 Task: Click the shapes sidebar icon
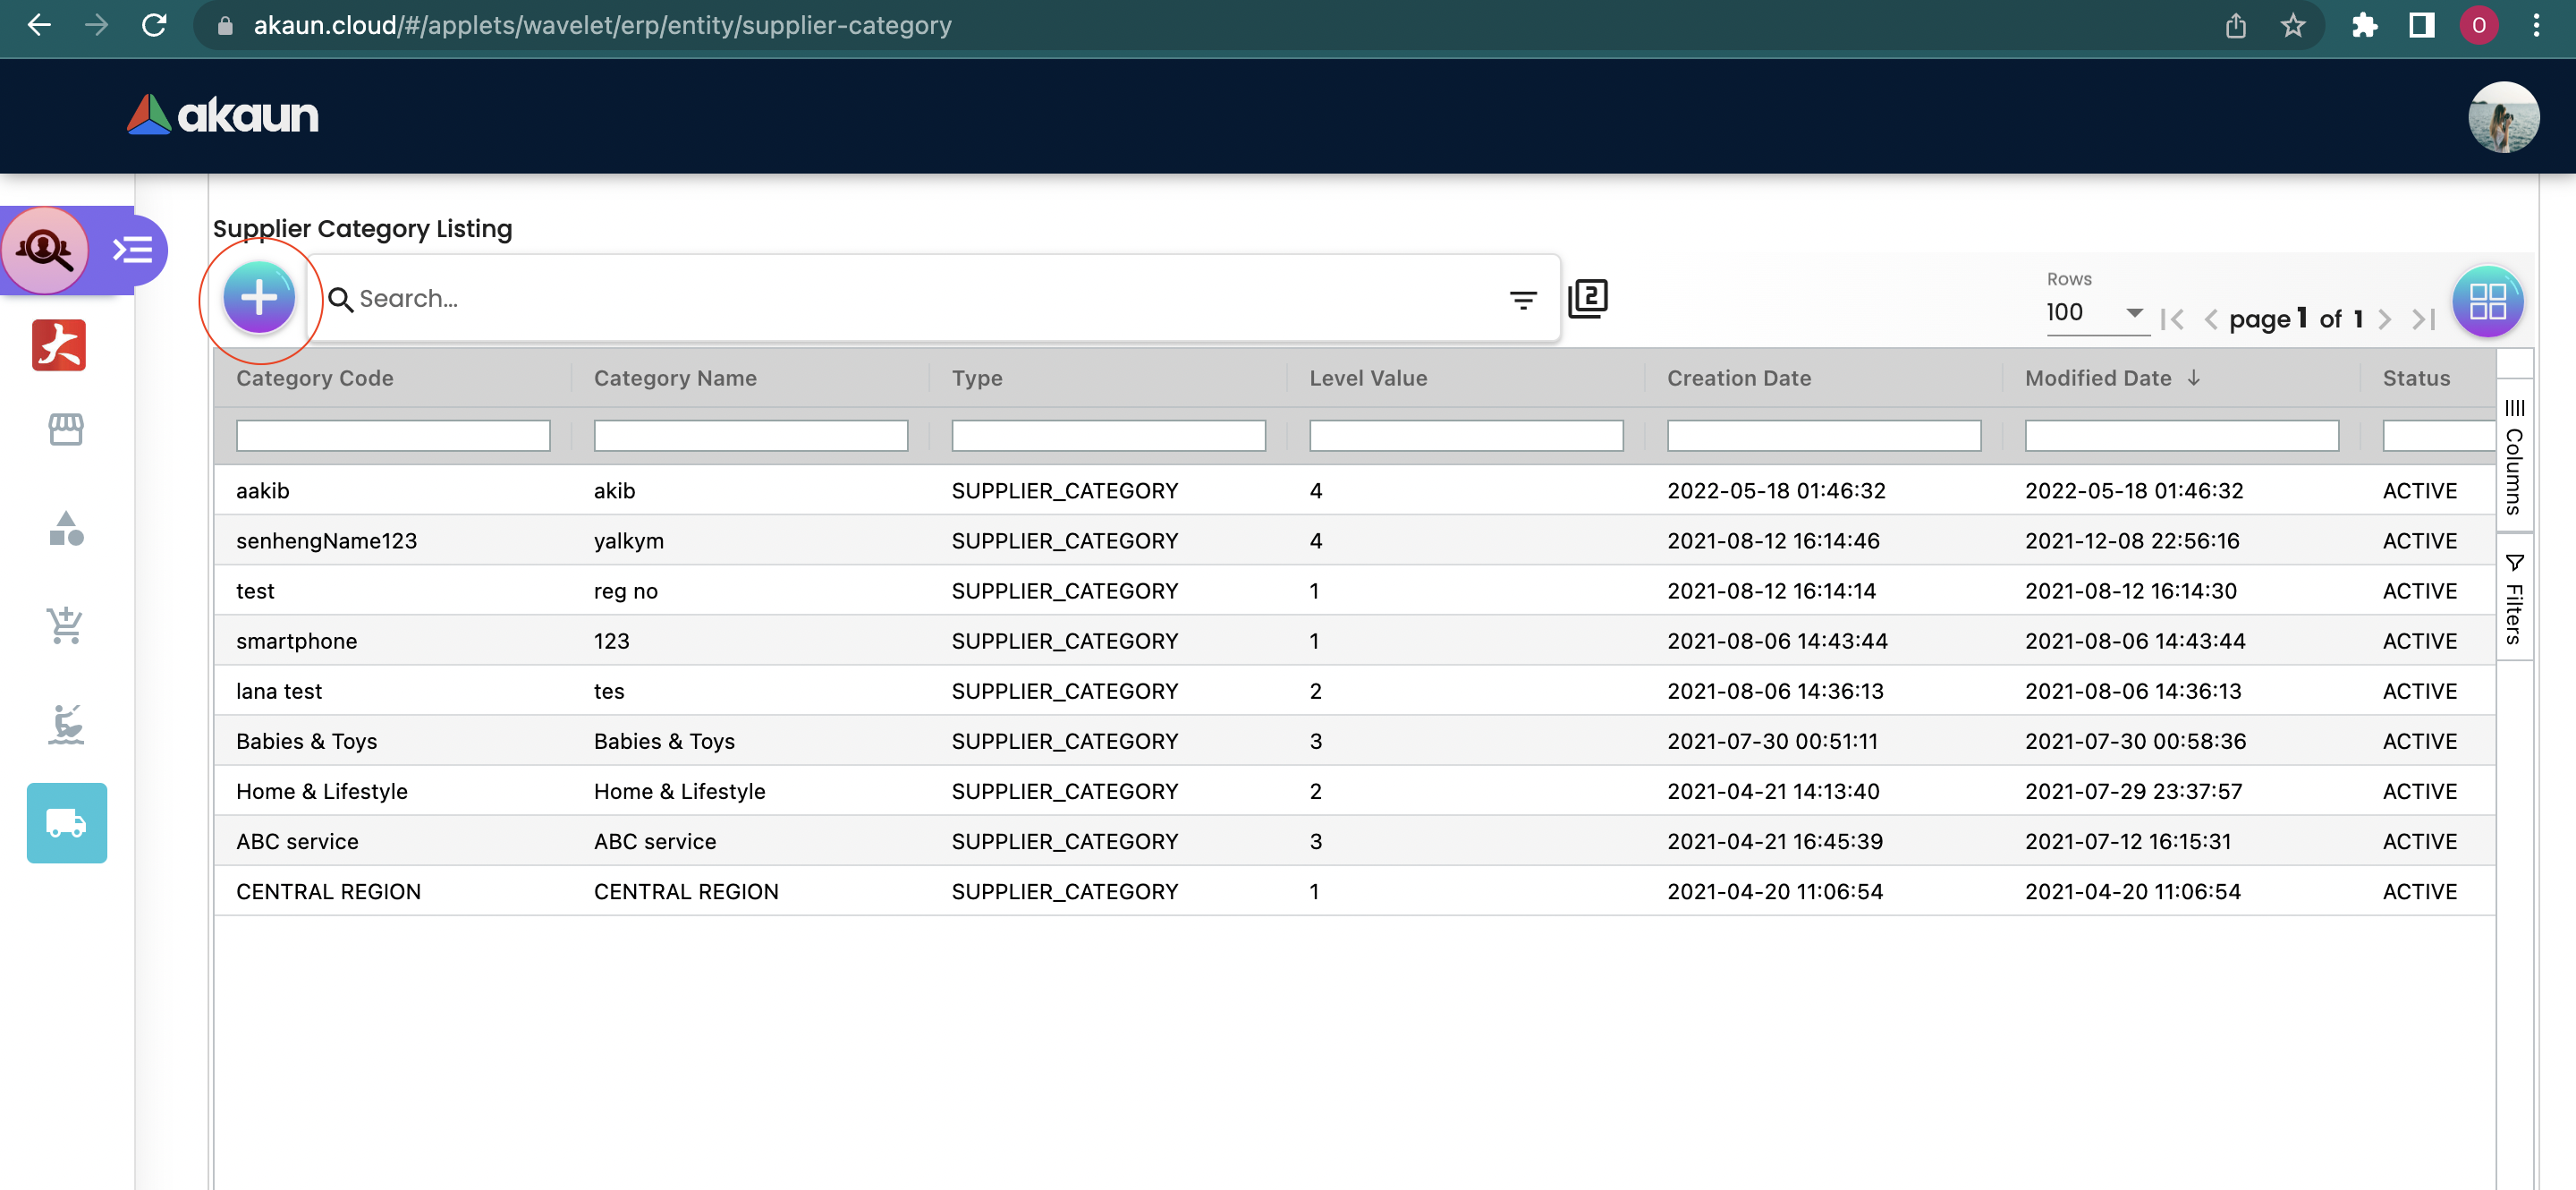pos(66,528)
